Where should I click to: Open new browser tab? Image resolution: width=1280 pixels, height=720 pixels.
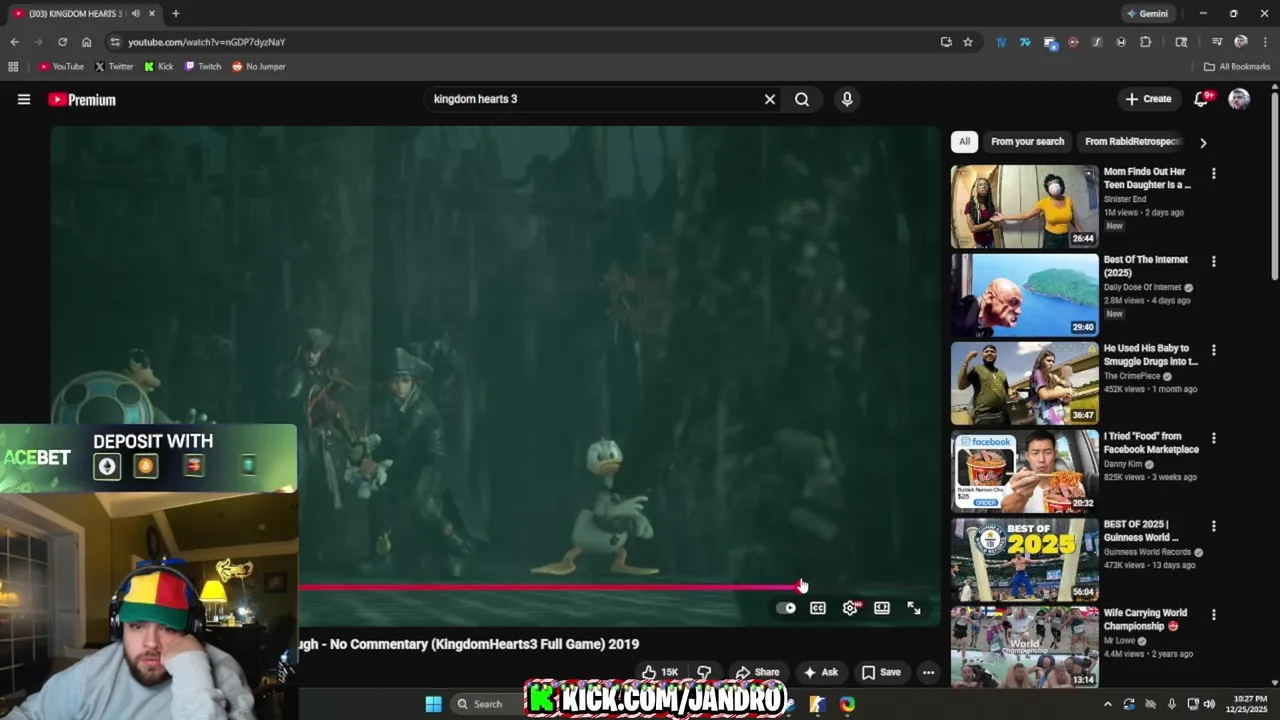coord(175,13)
